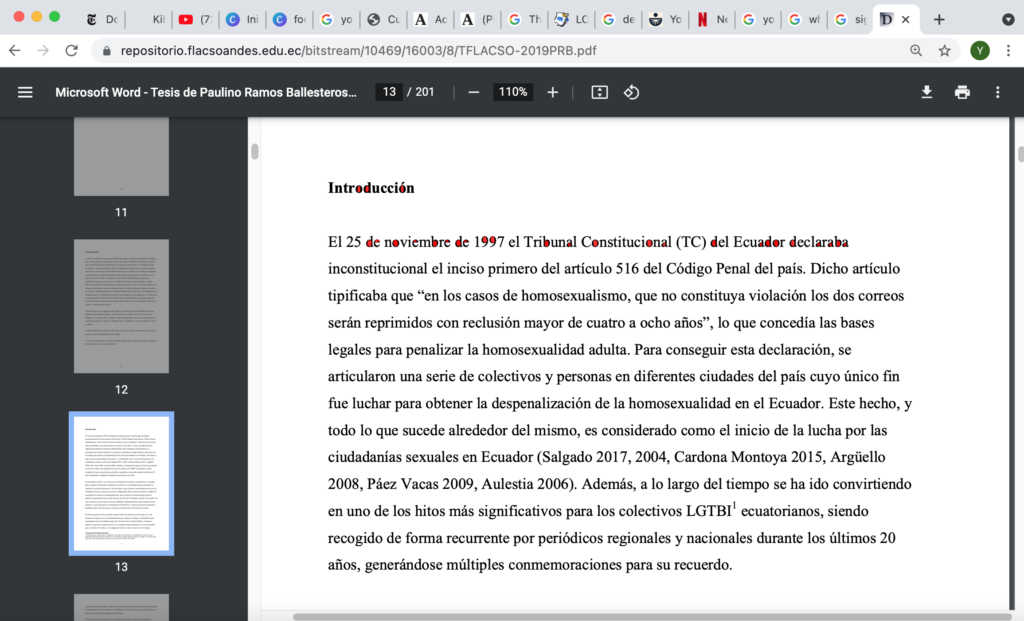This screenshot has width=1024, height=621.
Task: Open the browser zoom magnifier icon
Action: click(916, 50)
